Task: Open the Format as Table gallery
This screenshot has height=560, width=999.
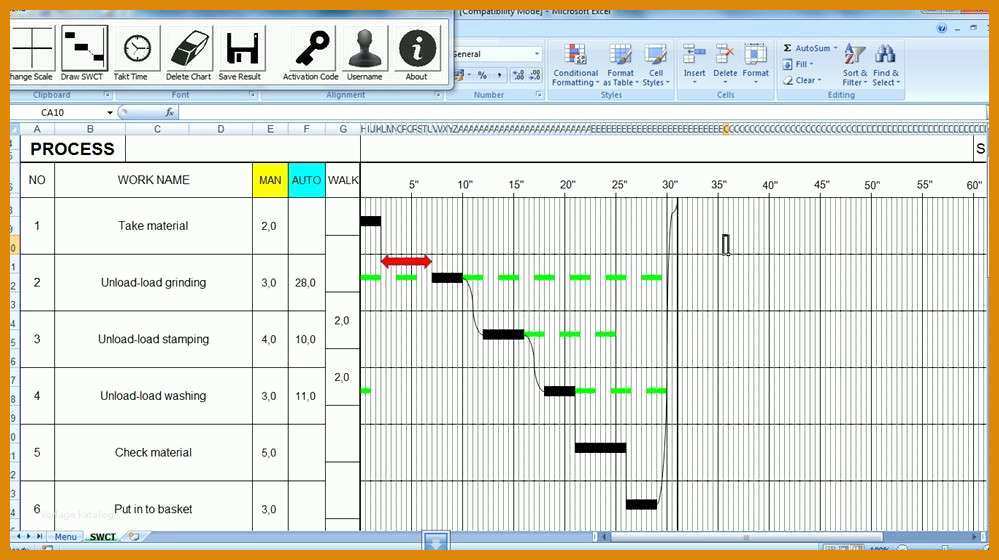Action: (x=620, y=64)
